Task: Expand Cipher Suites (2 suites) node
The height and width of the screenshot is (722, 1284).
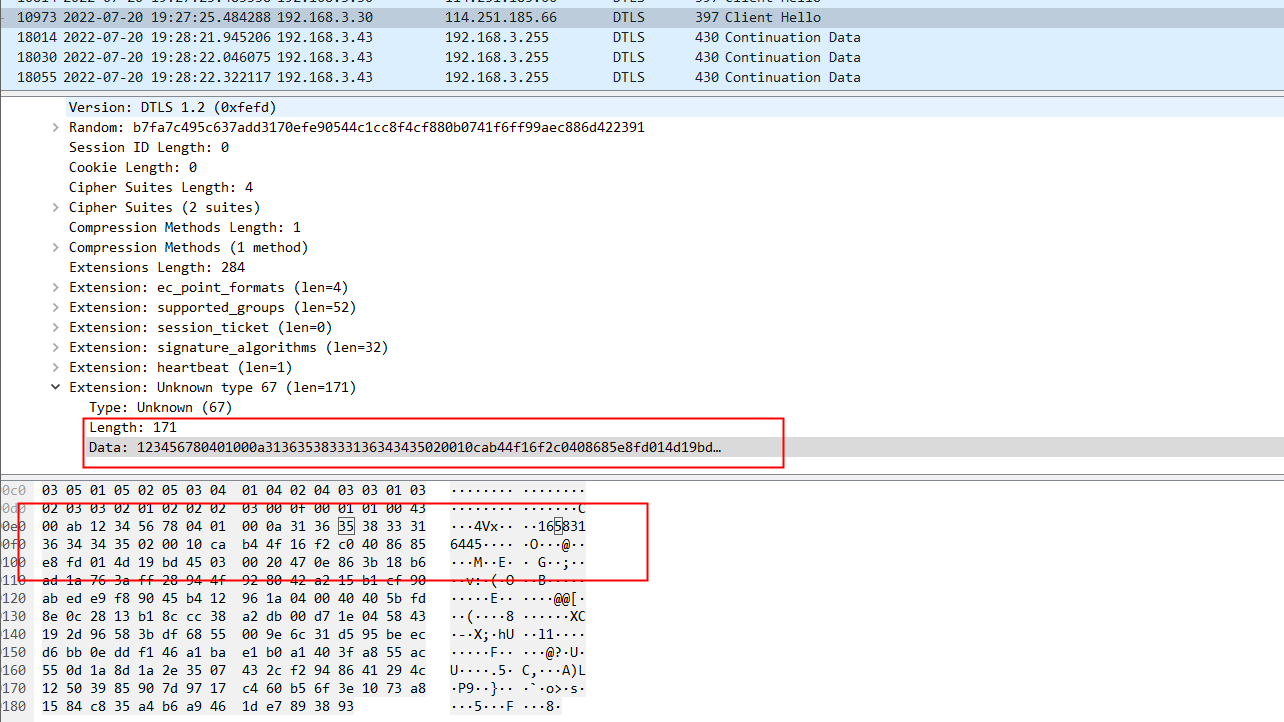Action: point(56,208)
